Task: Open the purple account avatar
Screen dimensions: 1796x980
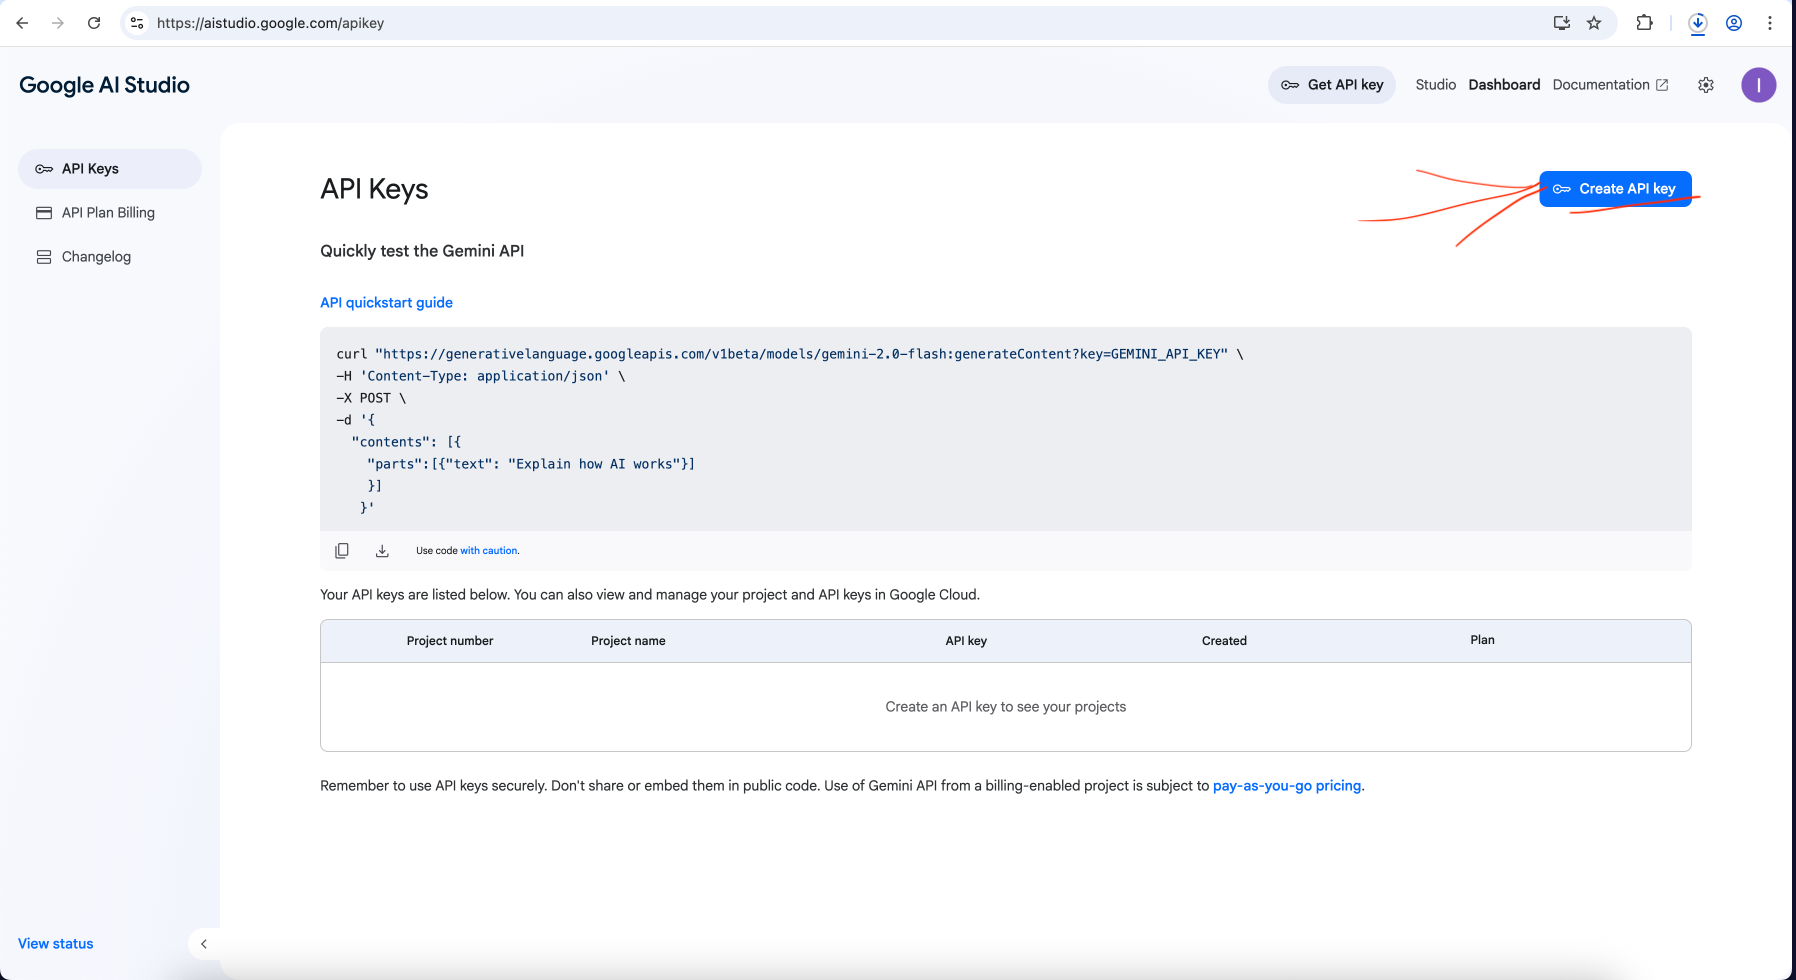Action: pos(1758,85)
